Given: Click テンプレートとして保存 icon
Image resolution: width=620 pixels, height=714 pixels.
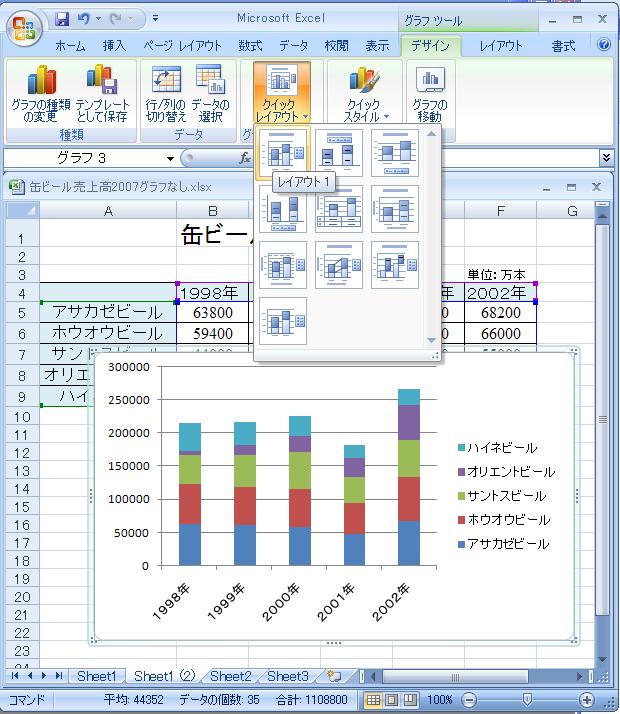Looking at the screenshot, I should point(102,94).
